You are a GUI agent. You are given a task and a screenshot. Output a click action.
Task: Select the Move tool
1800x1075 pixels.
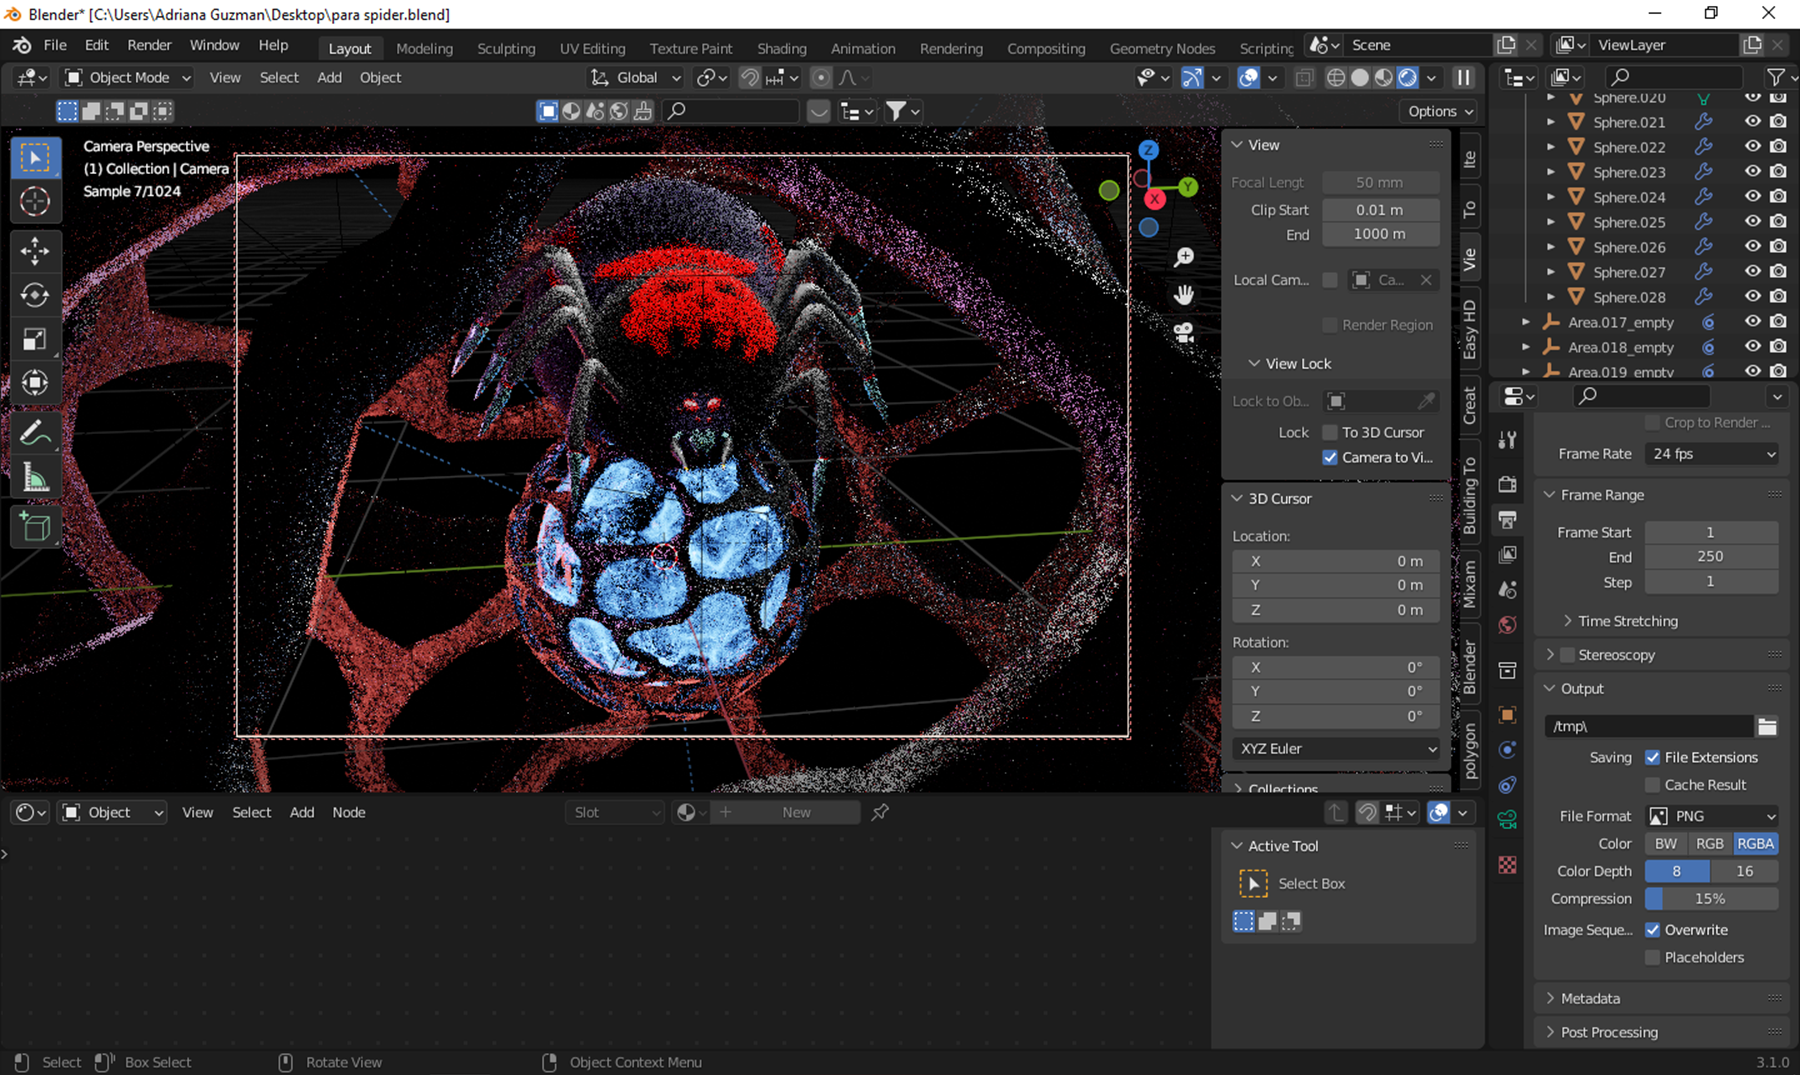[35, 251]
